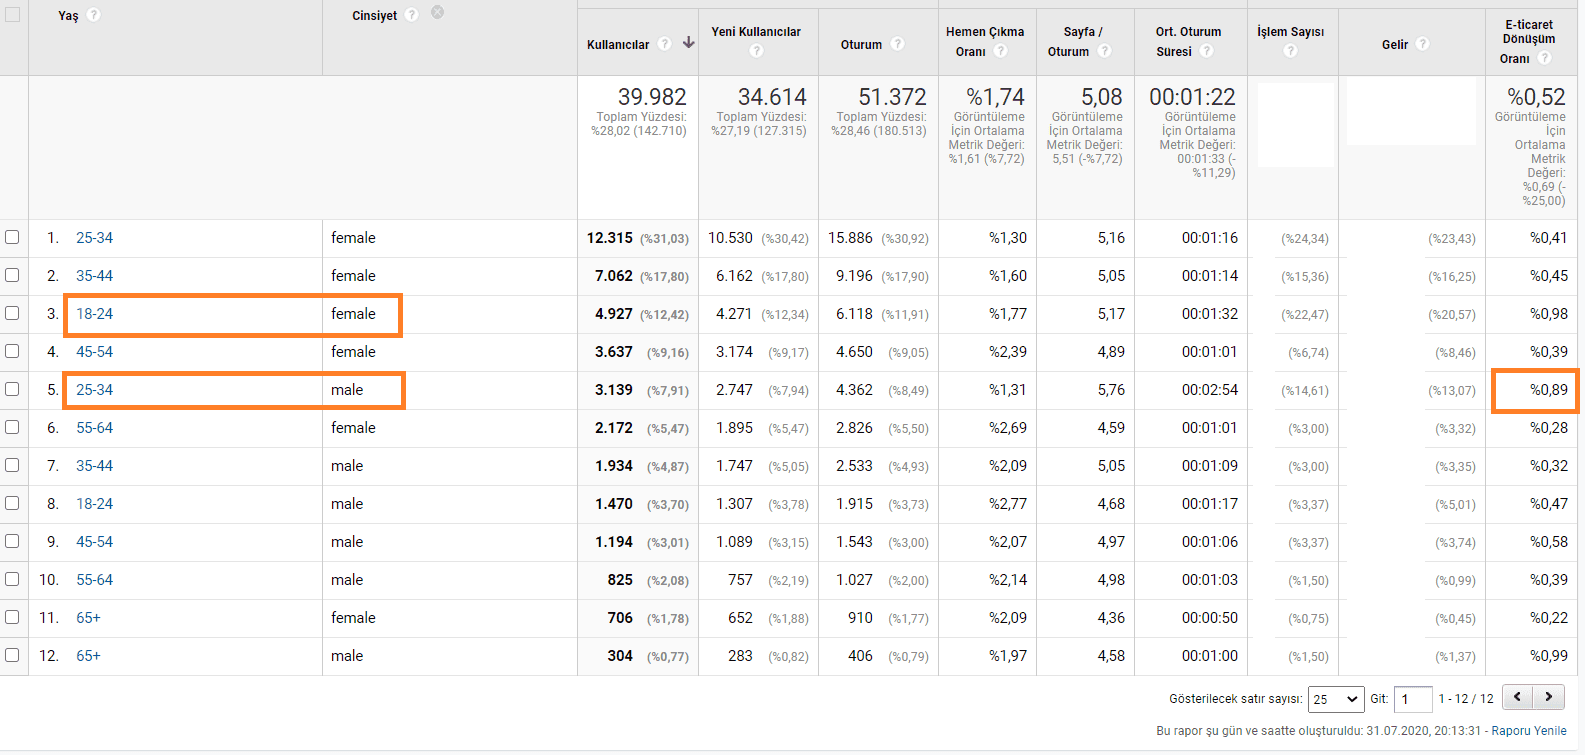Screen dimensions: 1585x755
Task: Tick the checkbox for row 1 (25-34 female)
Action: (x=12, y=237)
